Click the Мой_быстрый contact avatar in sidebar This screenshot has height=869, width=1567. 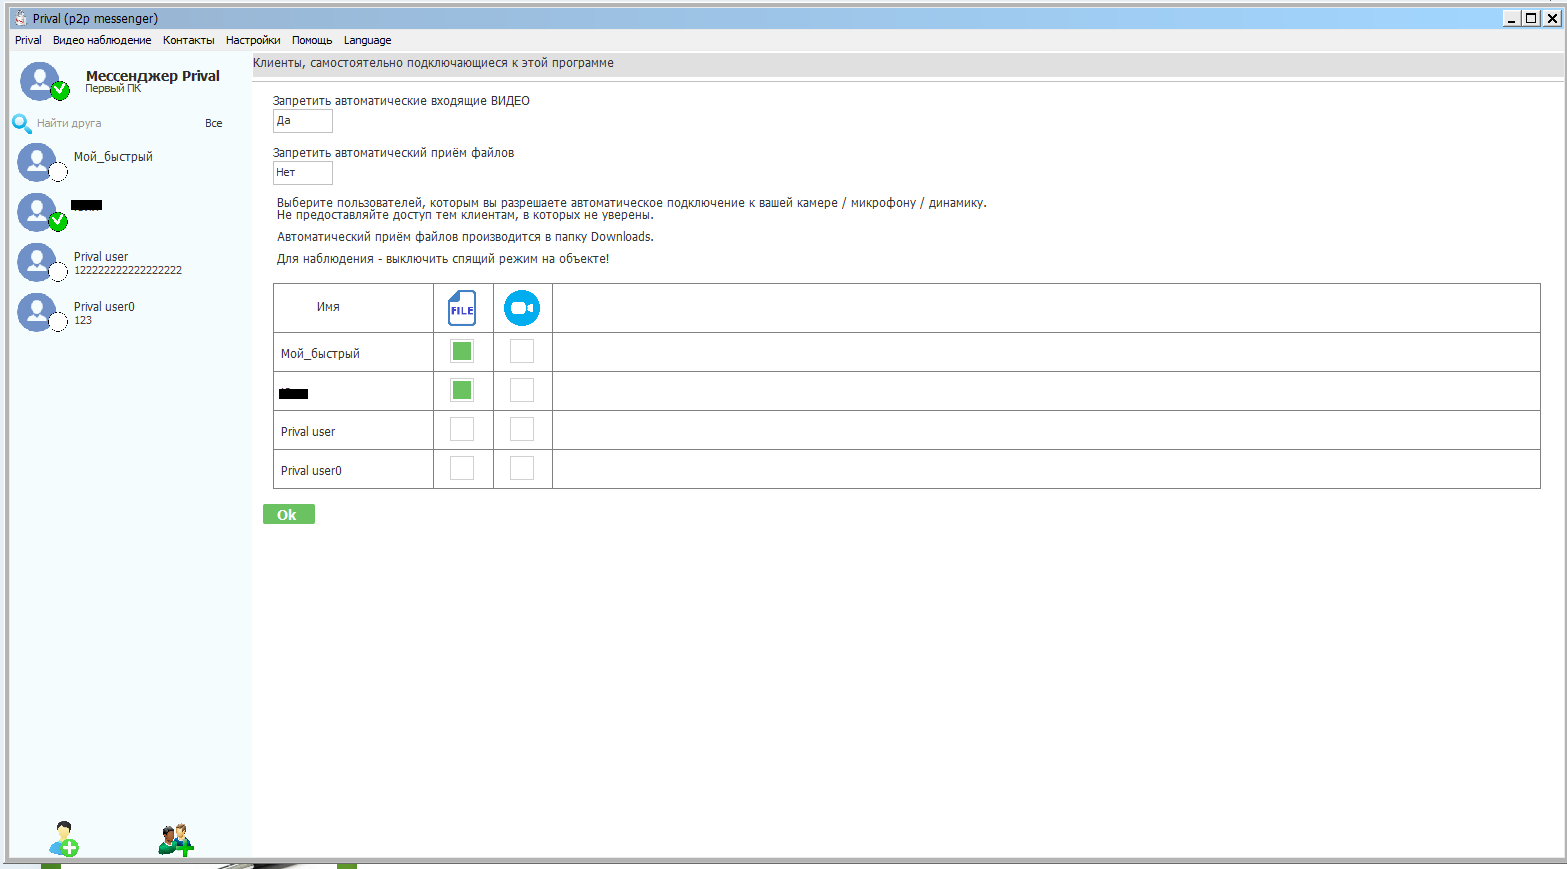pyautogui.click(x=37, y=162)
